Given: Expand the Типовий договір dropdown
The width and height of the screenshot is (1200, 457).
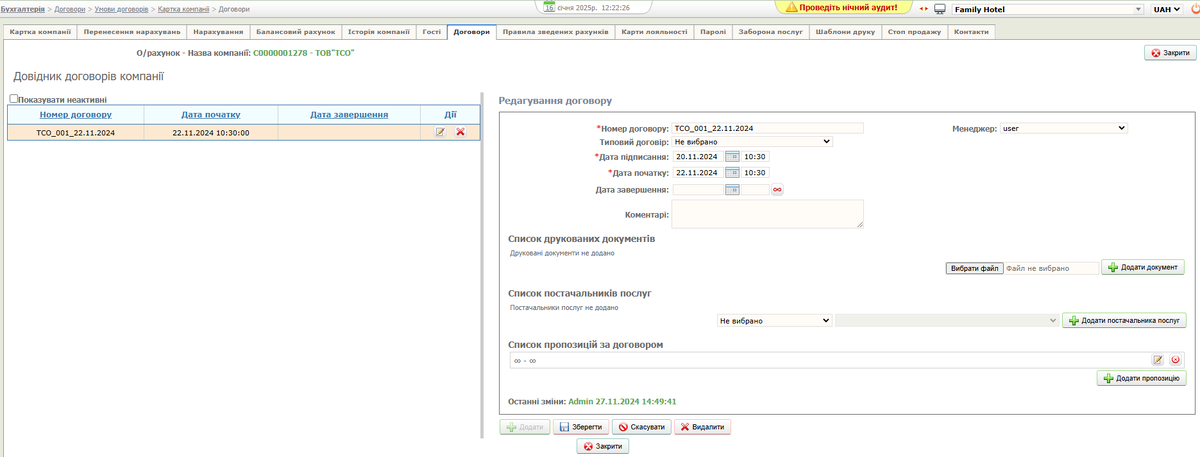Looking at the screenshot, I should click(x=752, y=142).
